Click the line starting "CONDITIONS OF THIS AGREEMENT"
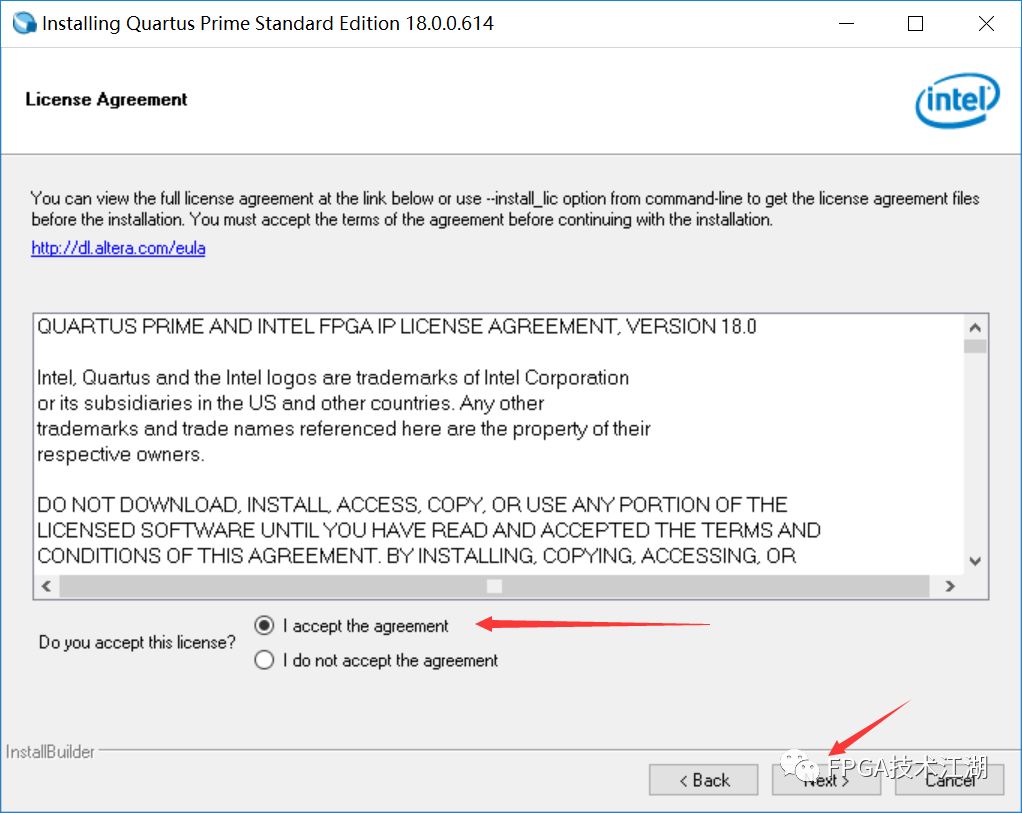 pos(416,555)
